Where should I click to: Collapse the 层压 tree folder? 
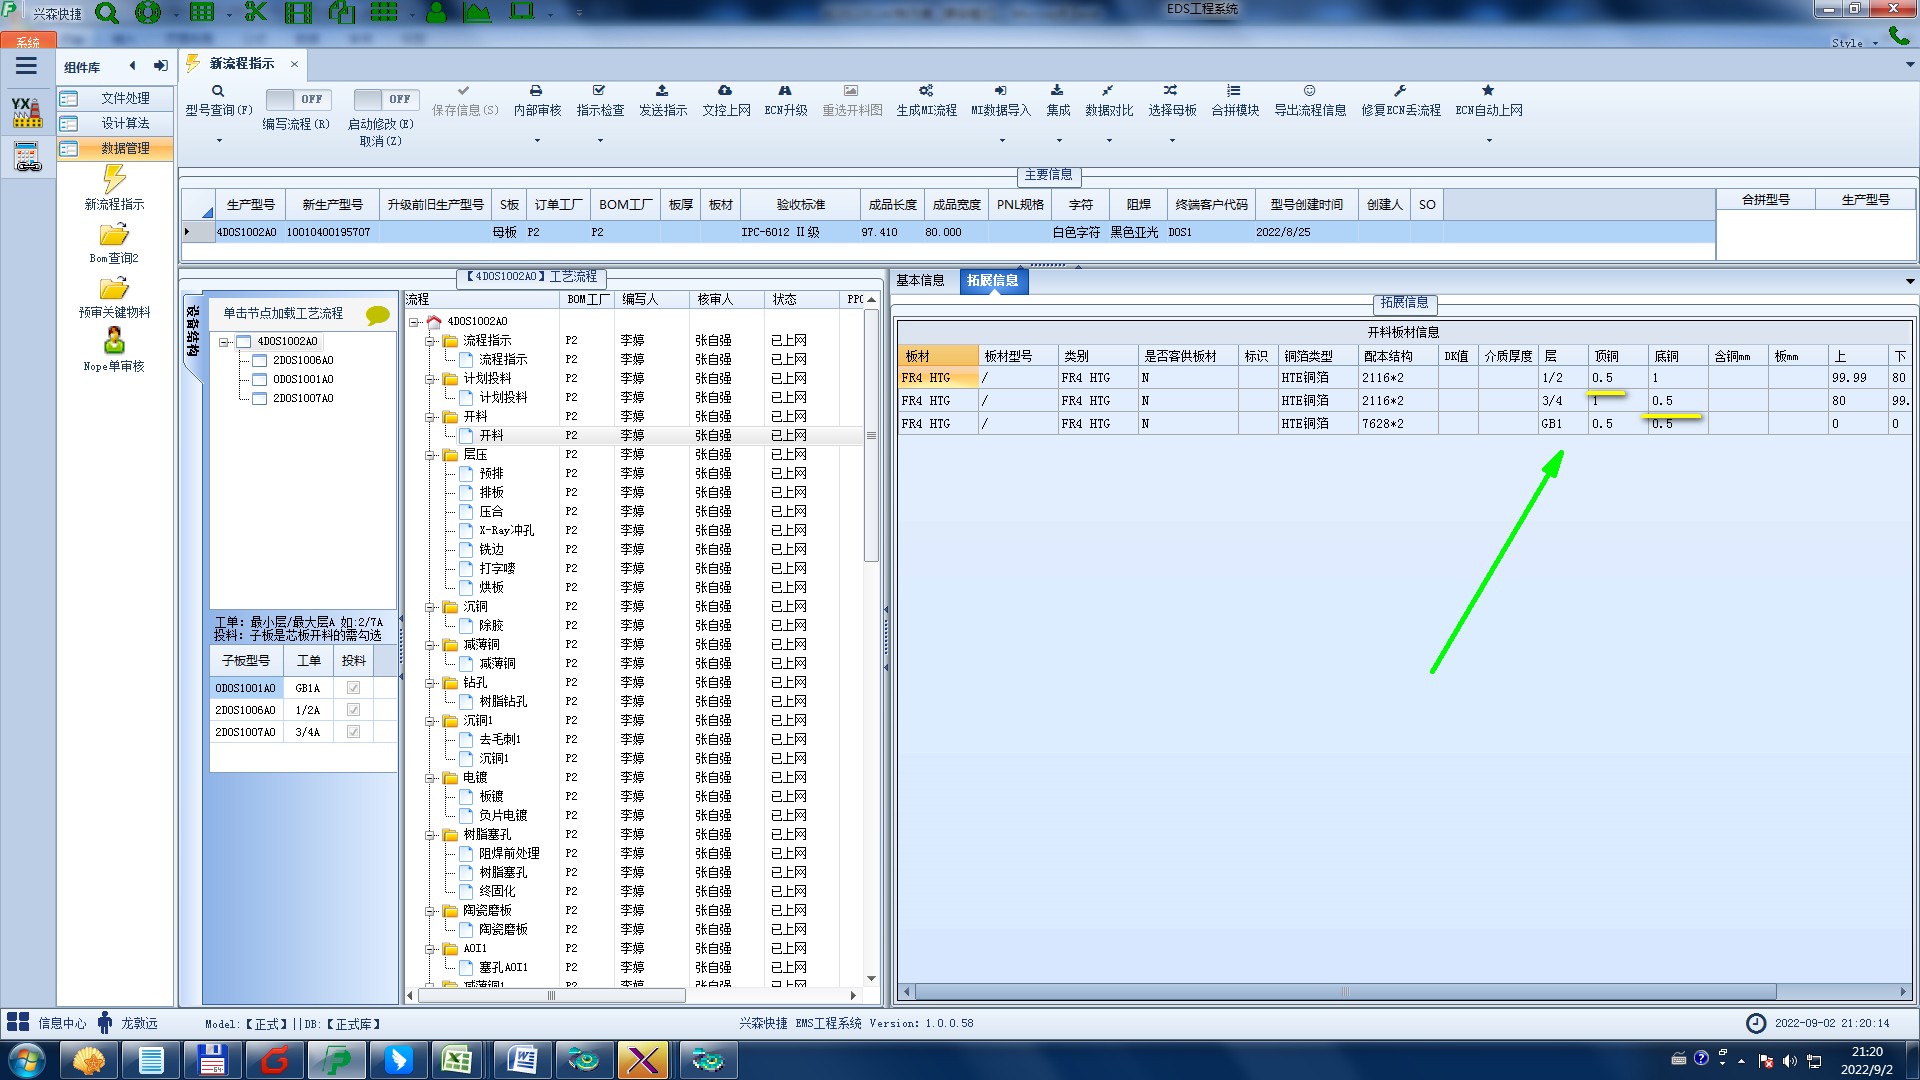[430, 455]
